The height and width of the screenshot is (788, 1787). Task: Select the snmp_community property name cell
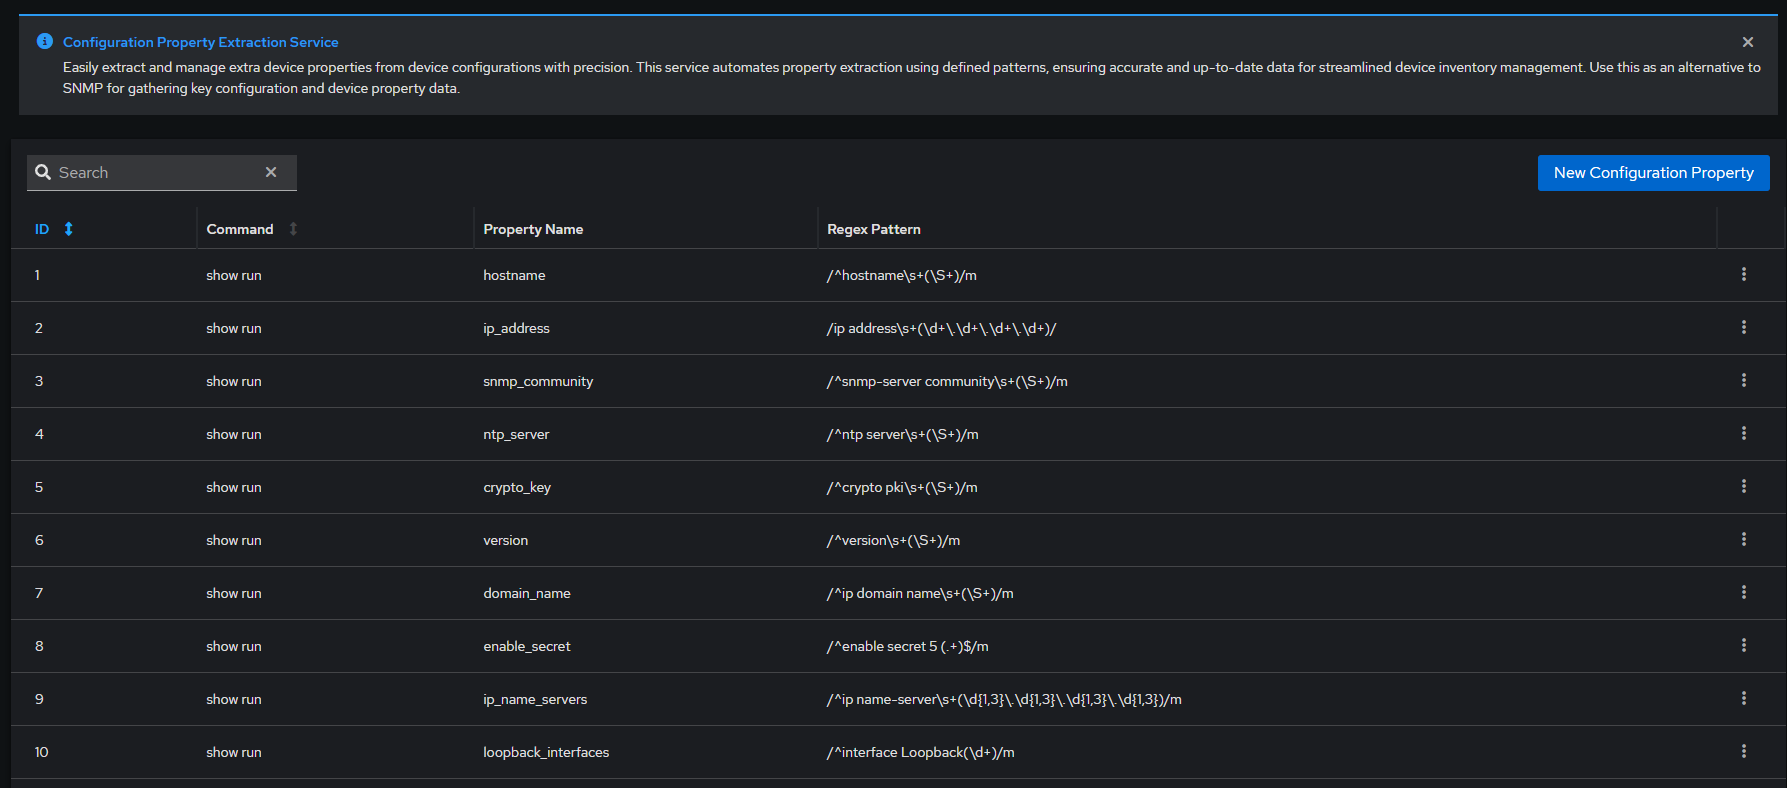pos(538,381)
